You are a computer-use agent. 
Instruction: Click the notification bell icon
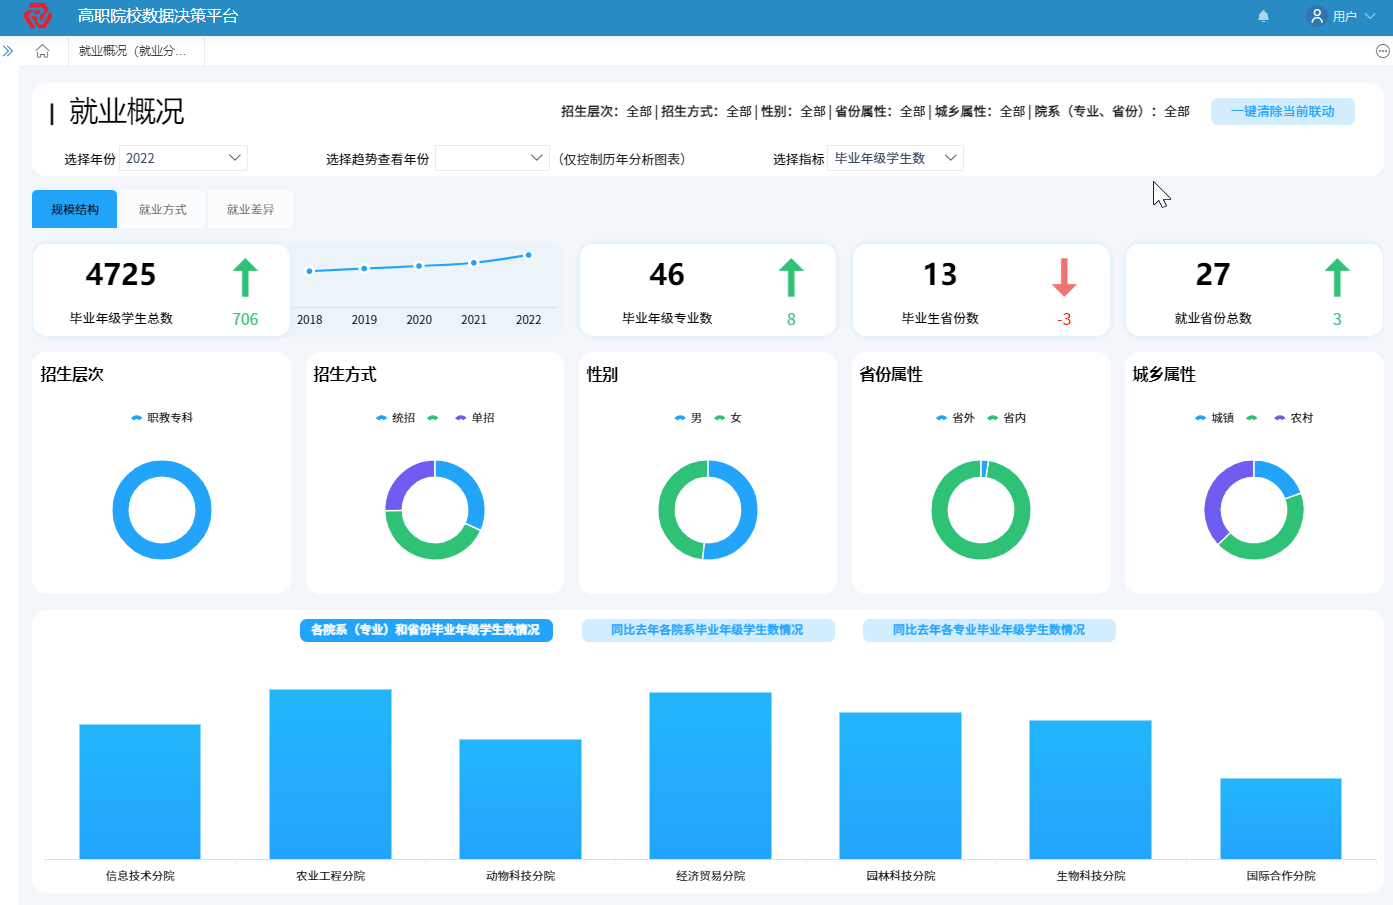click(x=1263, y=16)
